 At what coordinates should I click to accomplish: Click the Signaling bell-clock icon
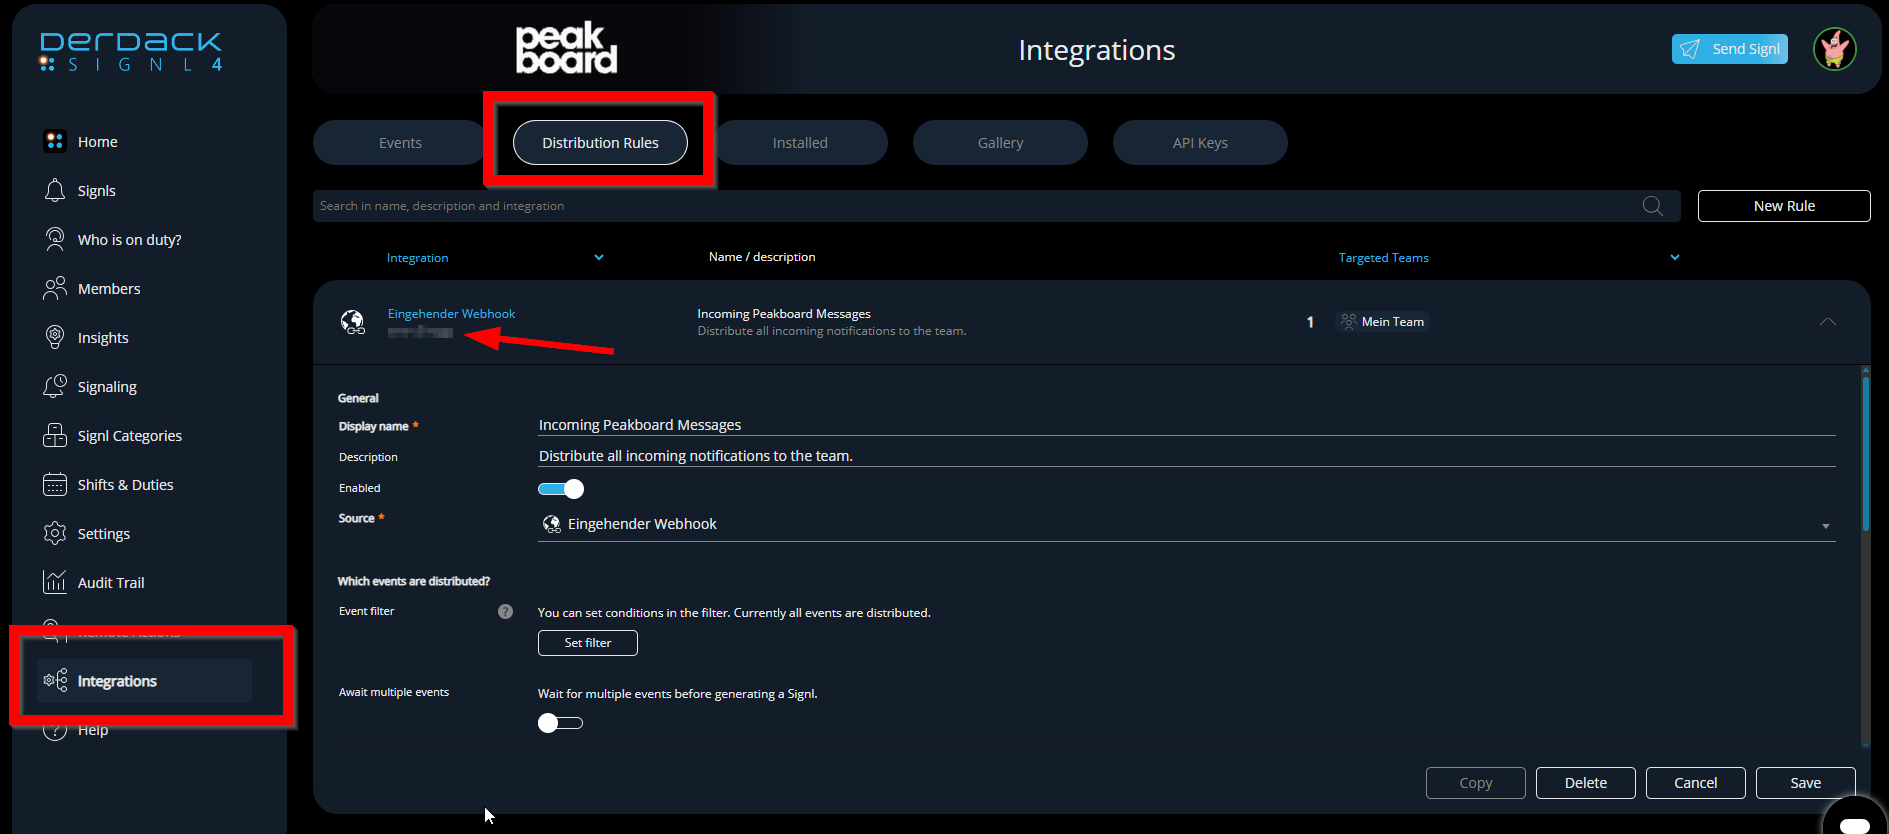click(55, 386)
